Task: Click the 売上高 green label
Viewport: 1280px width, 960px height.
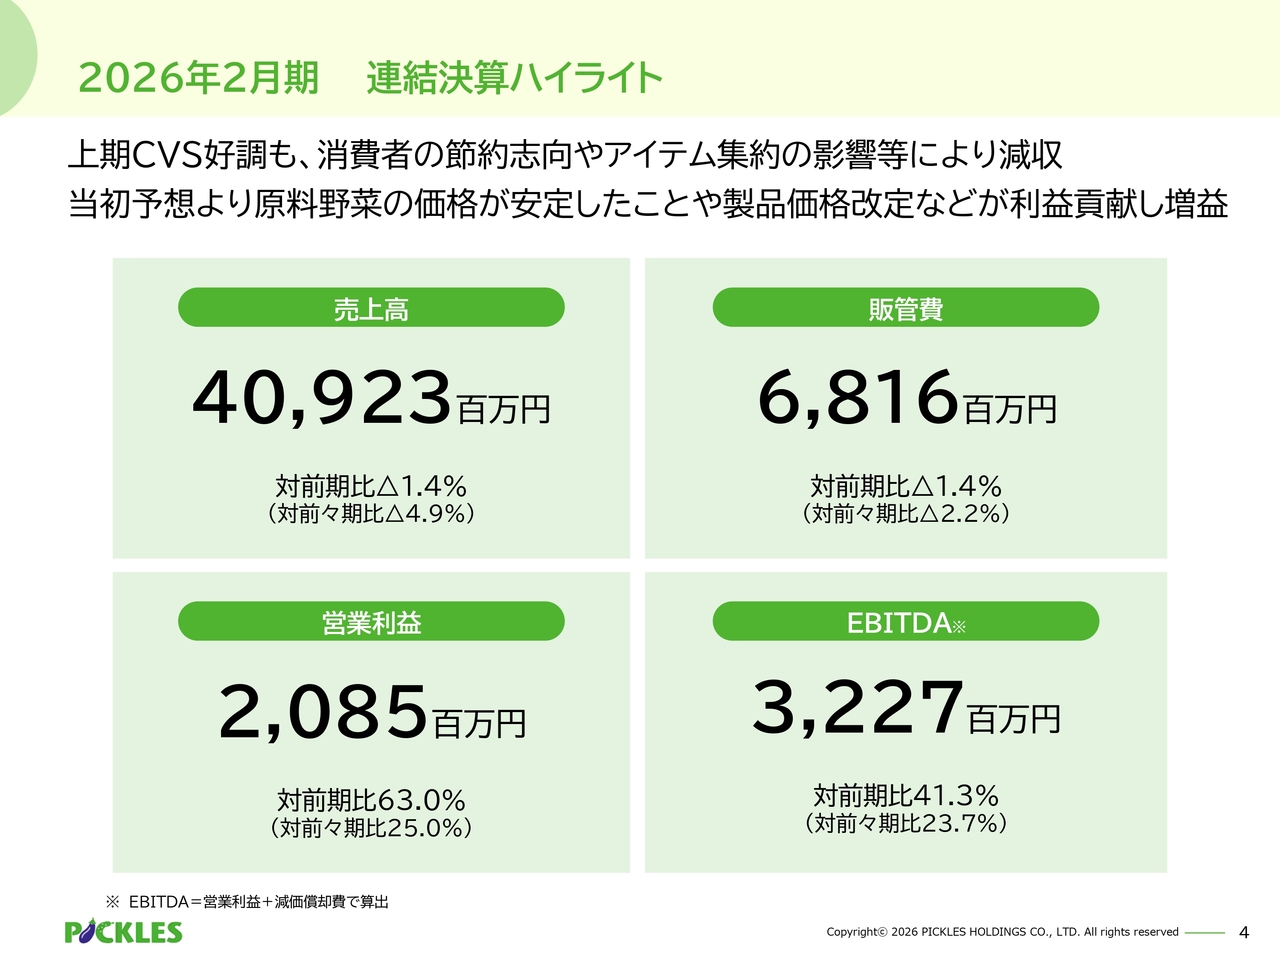Action: (371, 308)
